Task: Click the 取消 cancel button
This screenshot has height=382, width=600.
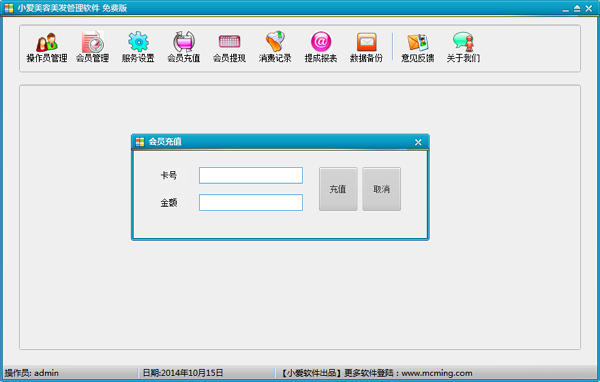Action: (382, 189)
